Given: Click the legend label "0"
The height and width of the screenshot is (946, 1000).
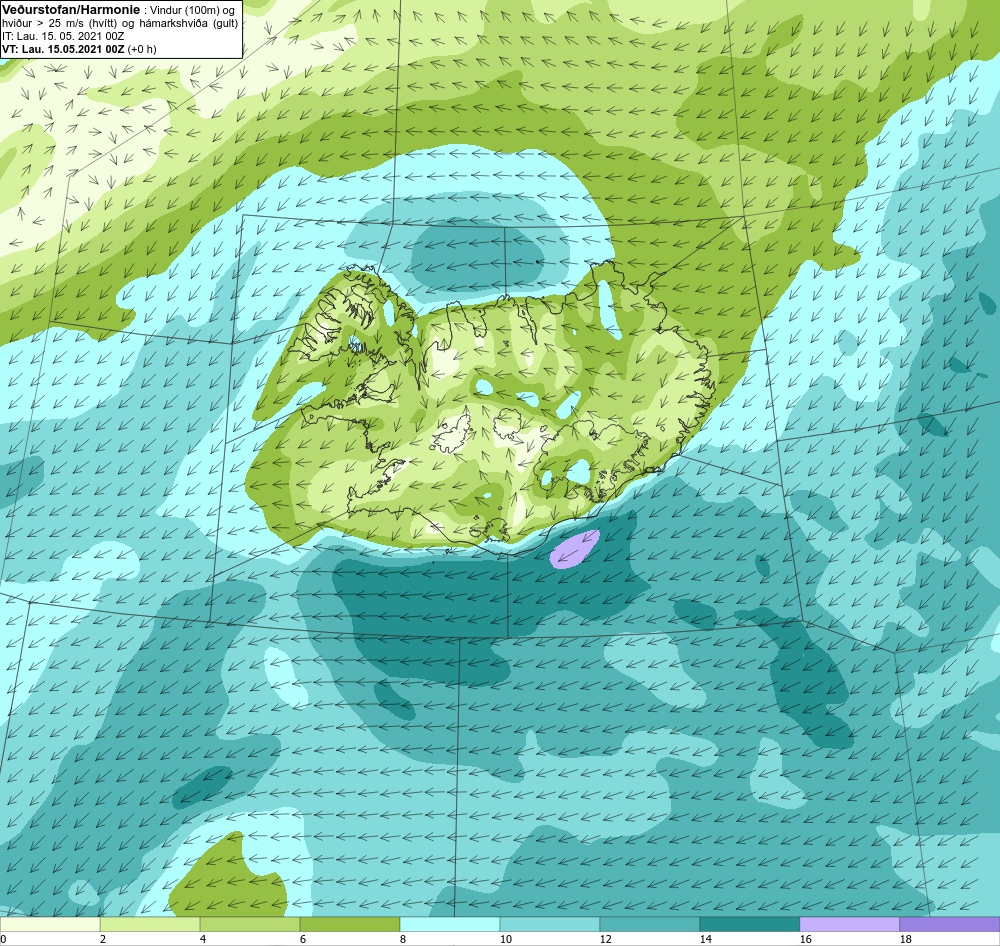Looking at the screenshot, I should tap(3, 939).
